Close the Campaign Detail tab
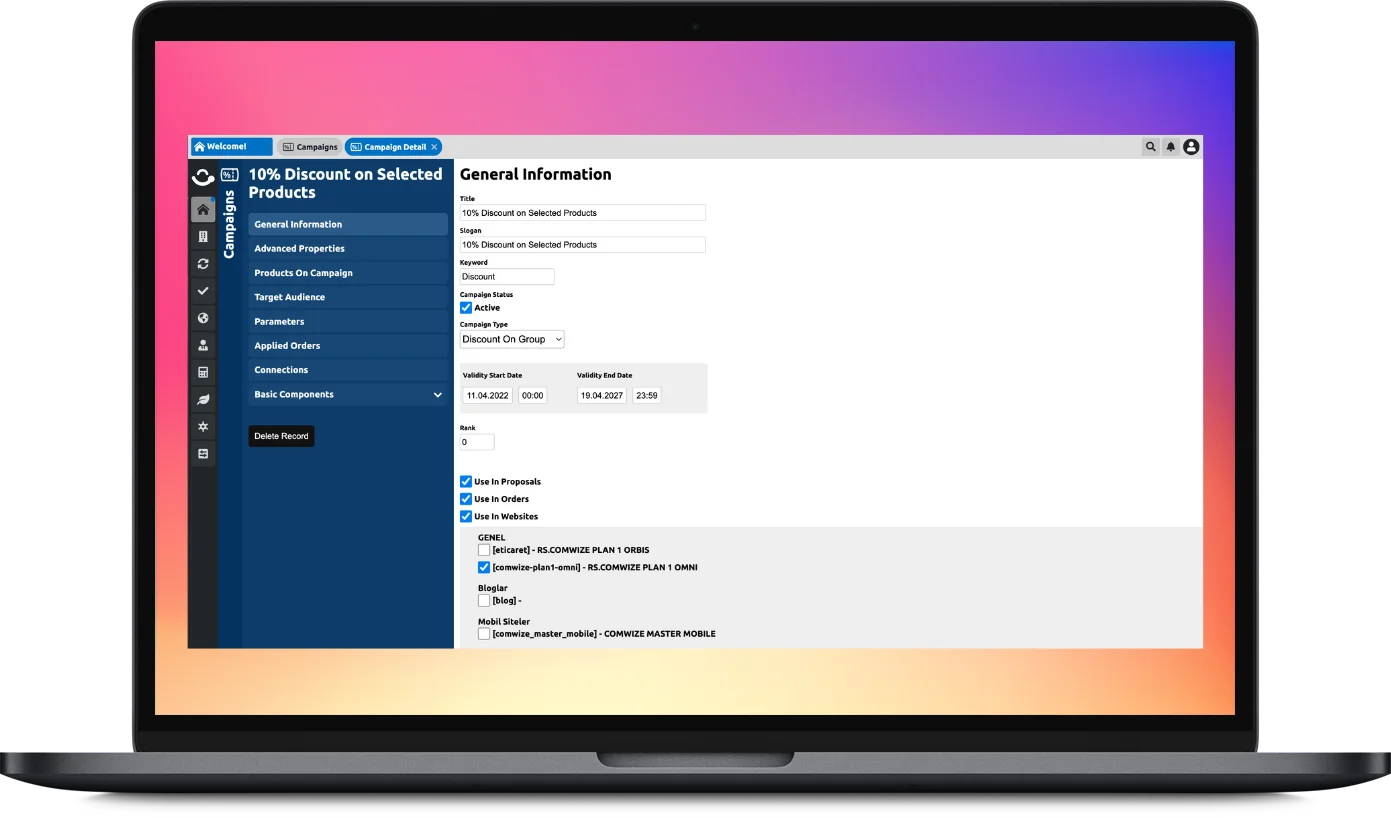 click(434, 147)
